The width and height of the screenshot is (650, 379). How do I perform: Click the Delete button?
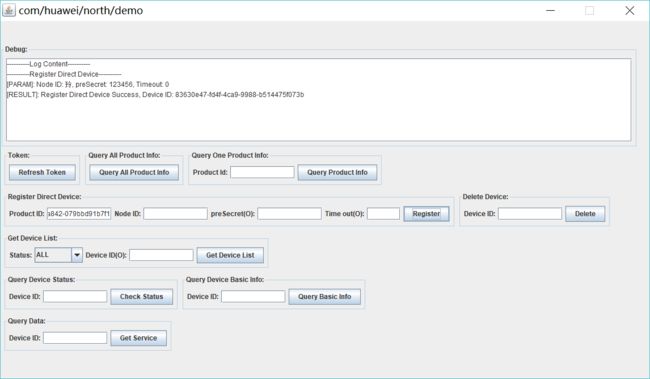[585, 214]
